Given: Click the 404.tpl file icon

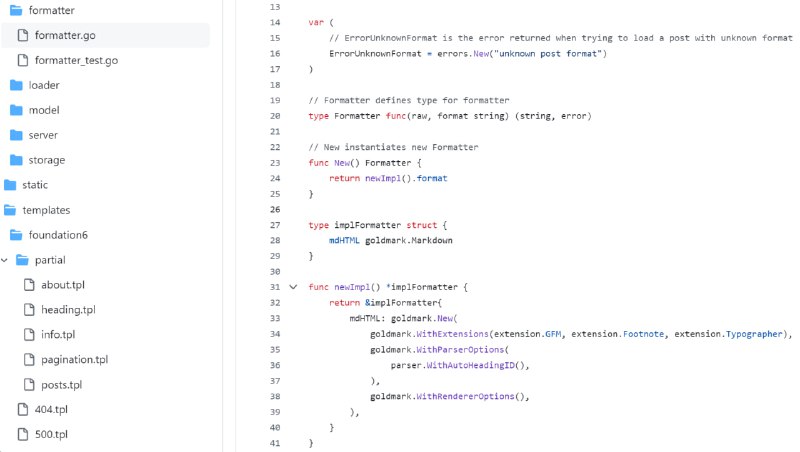Looking at the screenshot, I should (22, 410).
